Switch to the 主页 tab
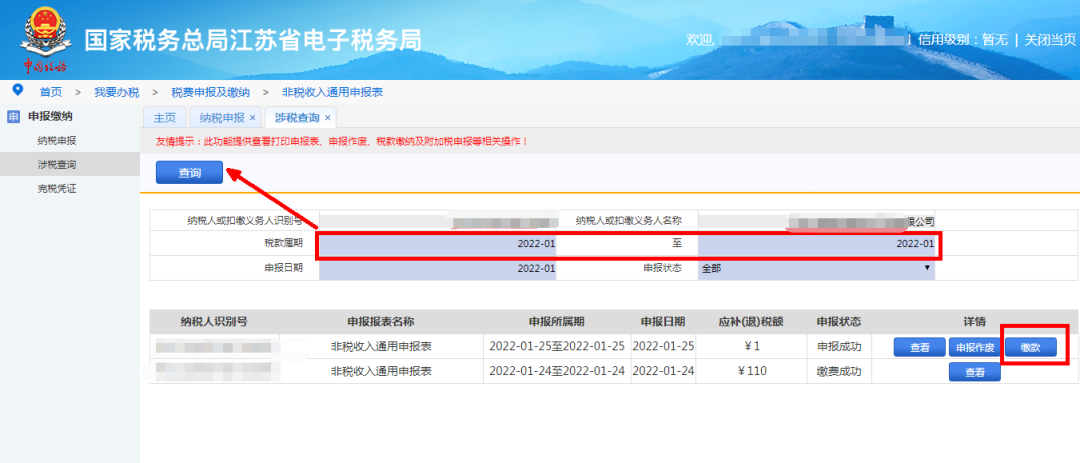Screen dimensions: 1080x463 tap(164, 117)
